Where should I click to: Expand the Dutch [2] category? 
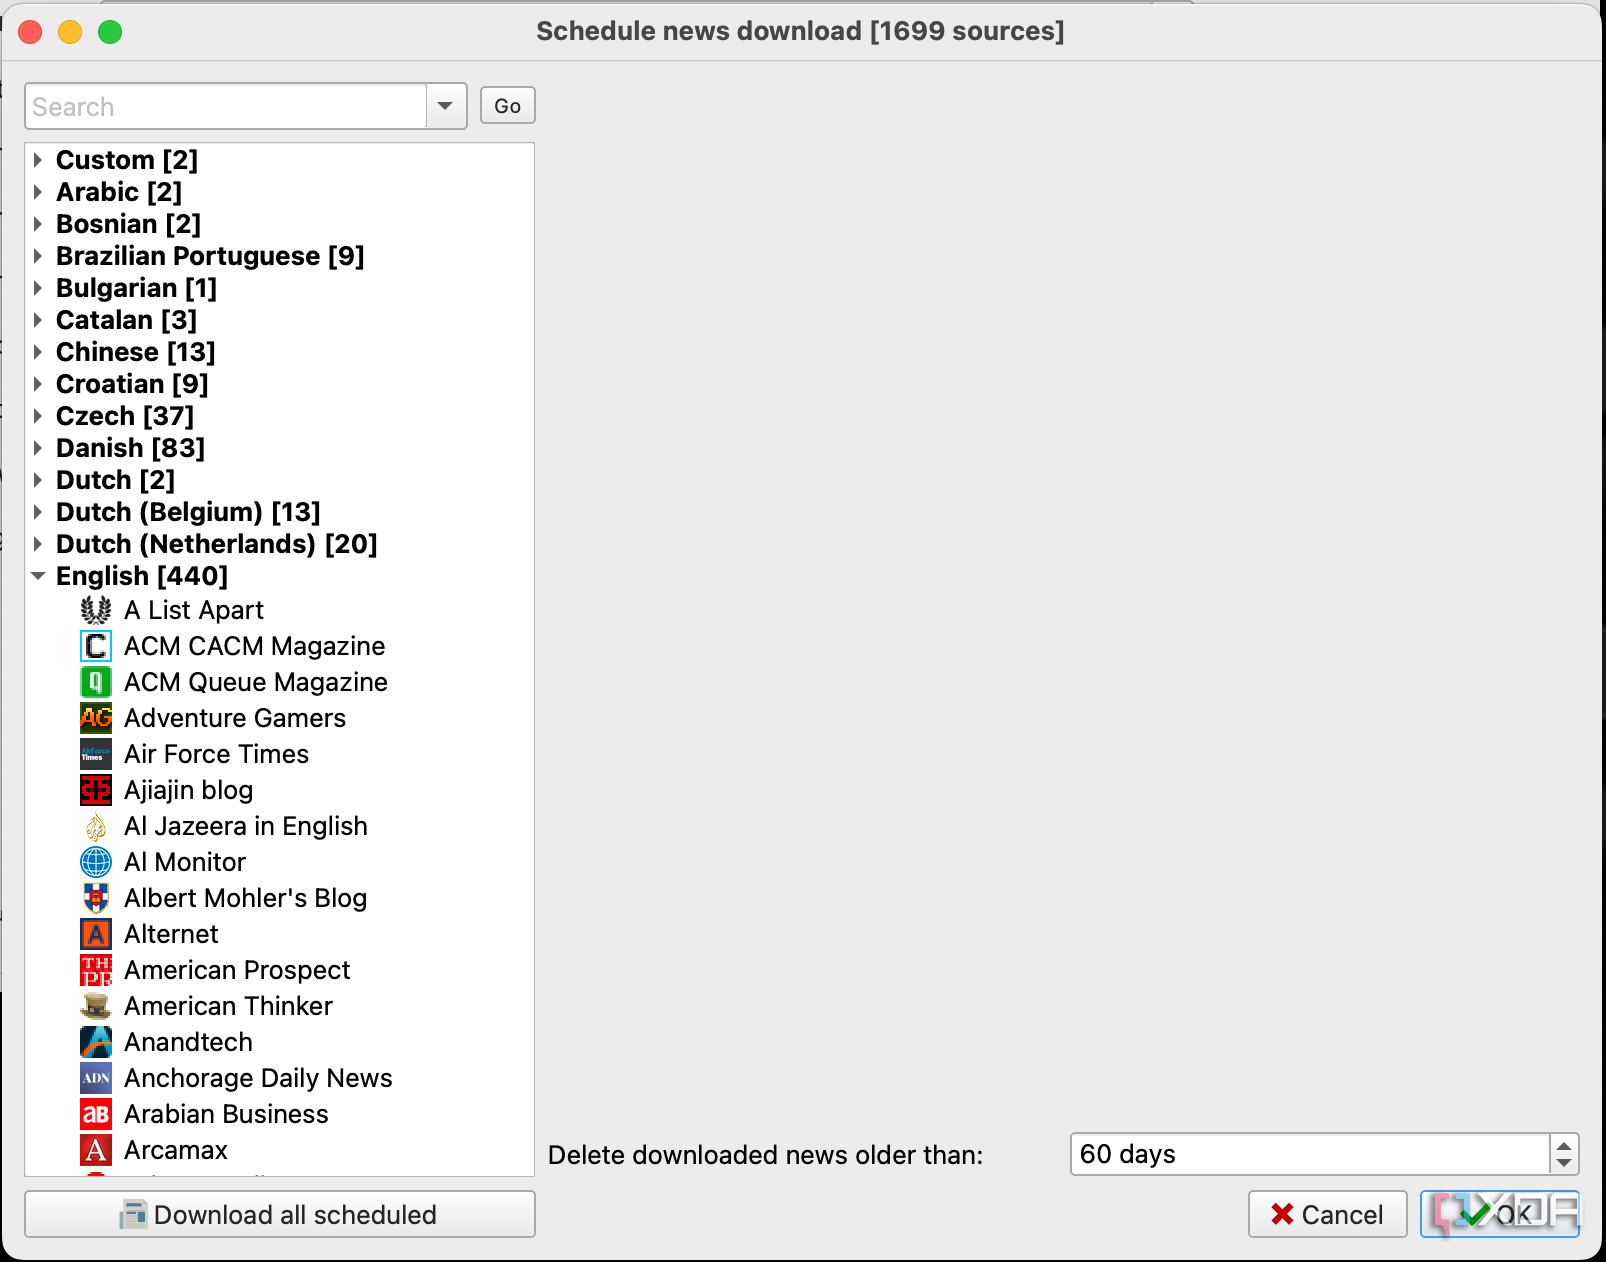pyautogui.click(x=38, y=480)
